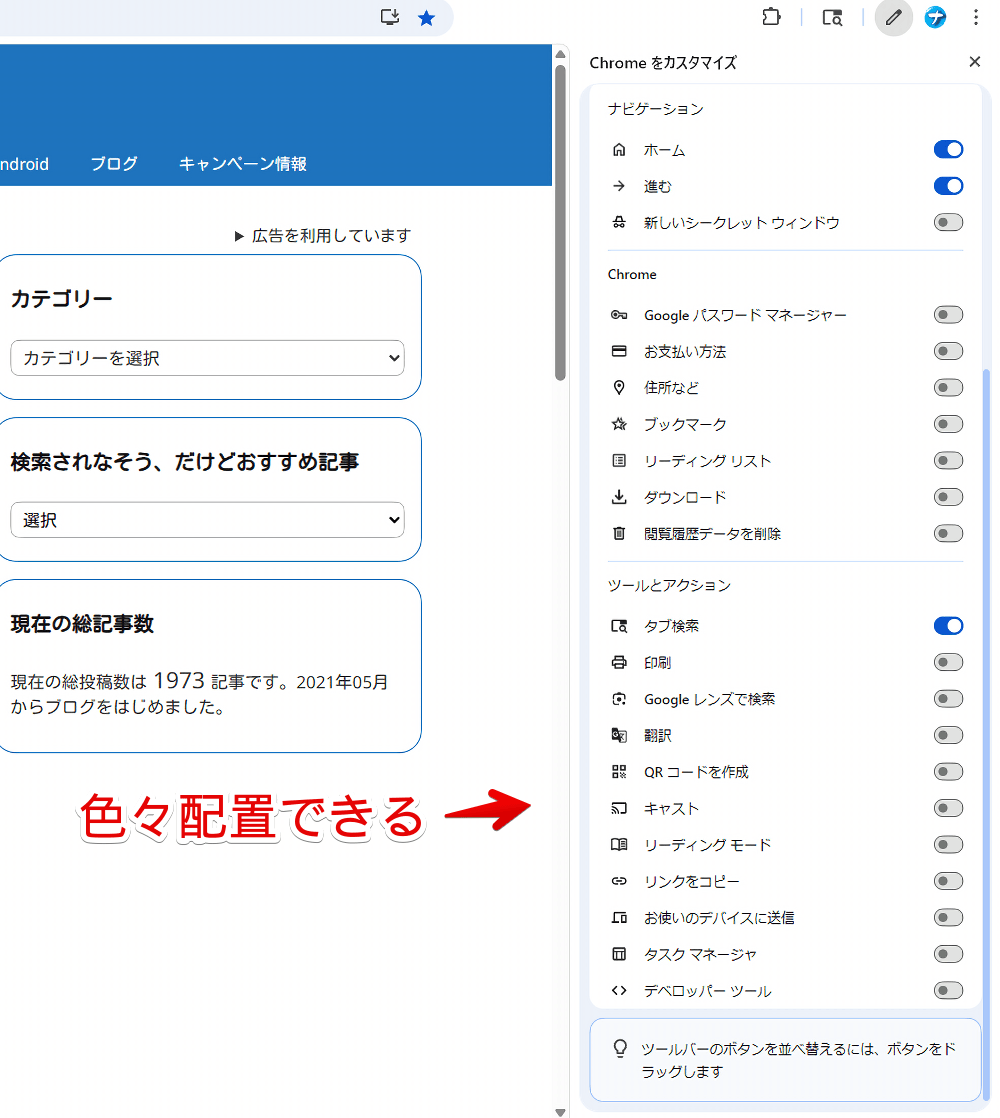Viewport: 1000px width, 1118px height.
Task: Open the カテゴリーを選択 dropdown
Action: click(207, 358)
